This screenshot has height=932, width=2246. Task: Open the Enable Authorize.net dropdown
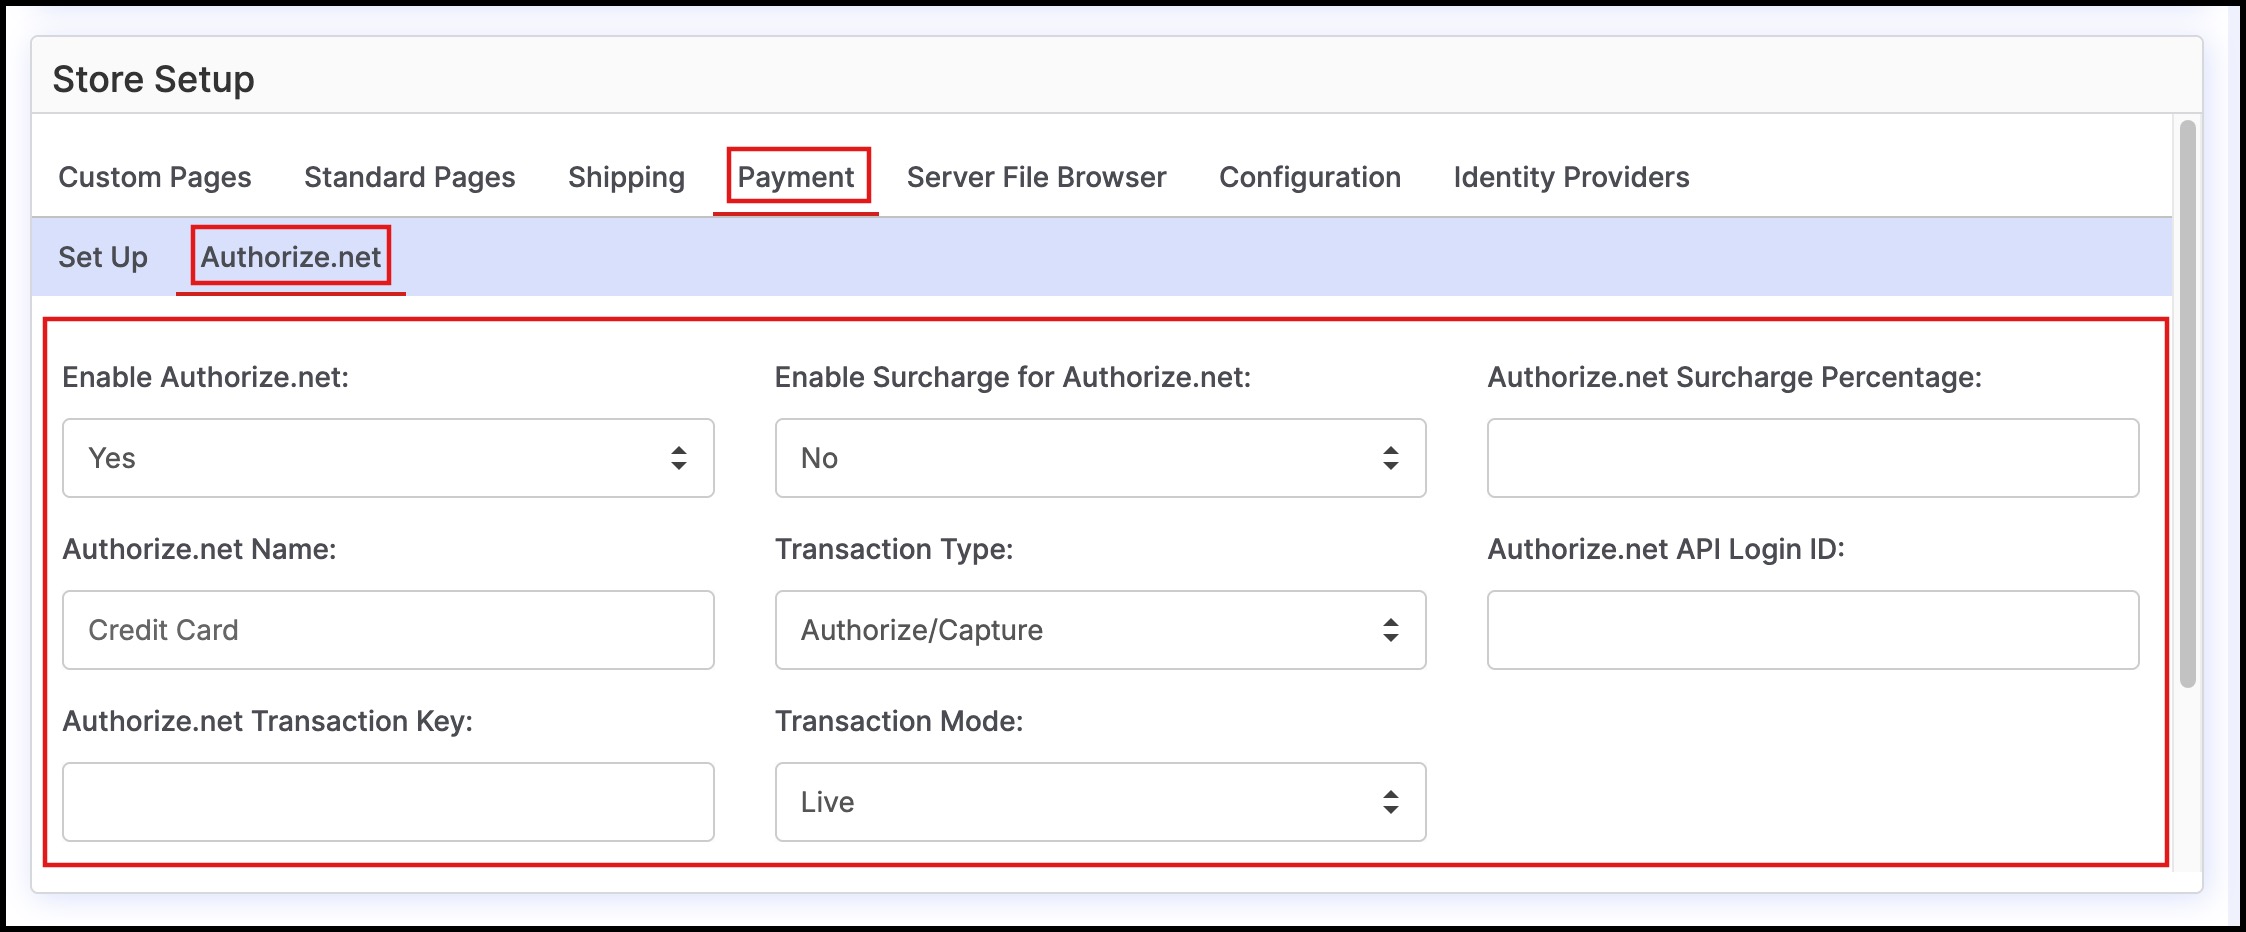(388, 458)
